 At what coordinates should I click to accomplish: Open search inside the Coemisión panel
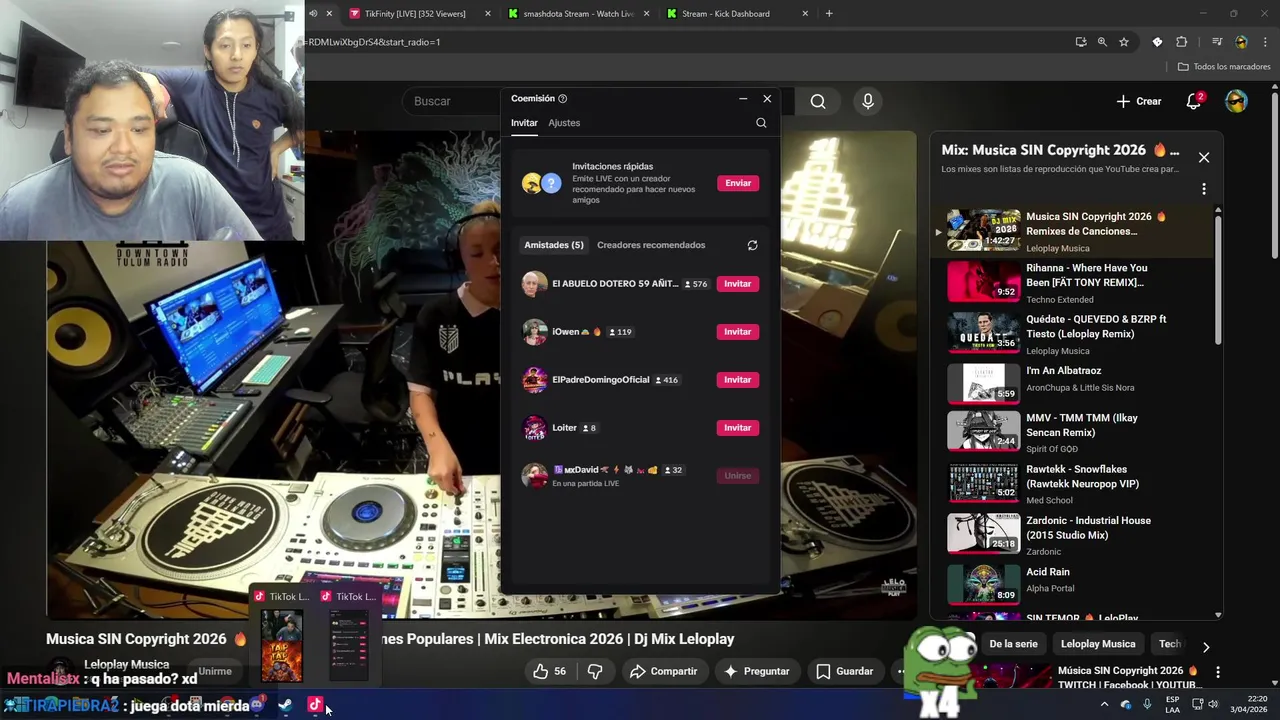[x=761, y=123]
